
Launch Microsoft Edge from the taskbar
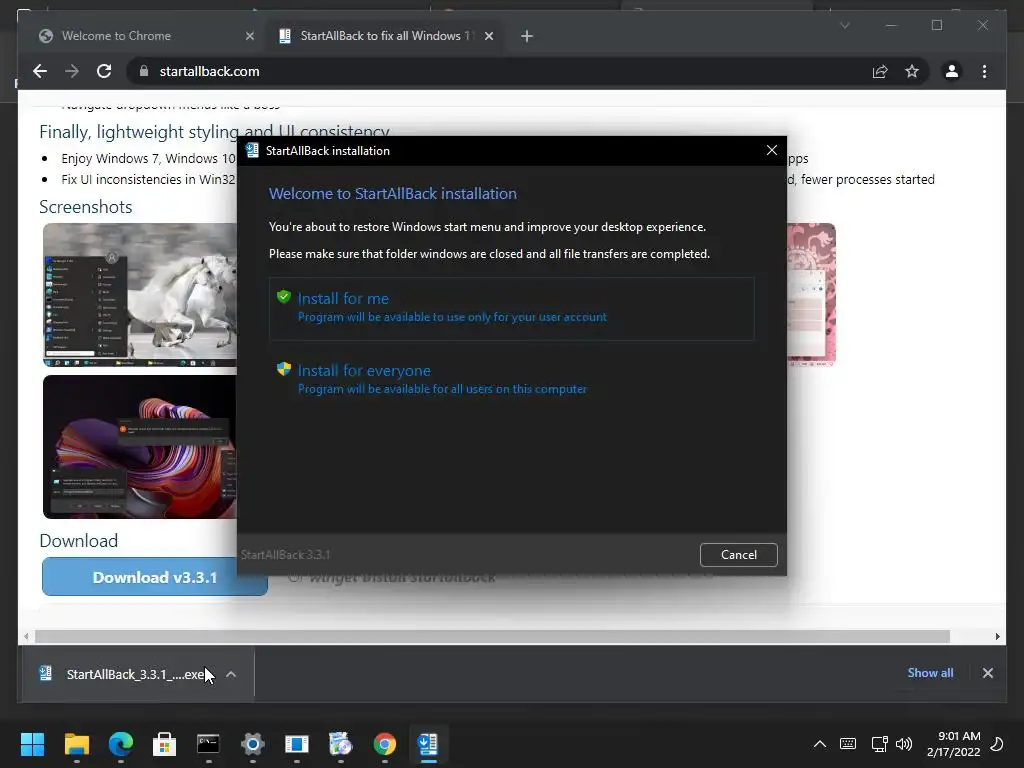point(120,744)
